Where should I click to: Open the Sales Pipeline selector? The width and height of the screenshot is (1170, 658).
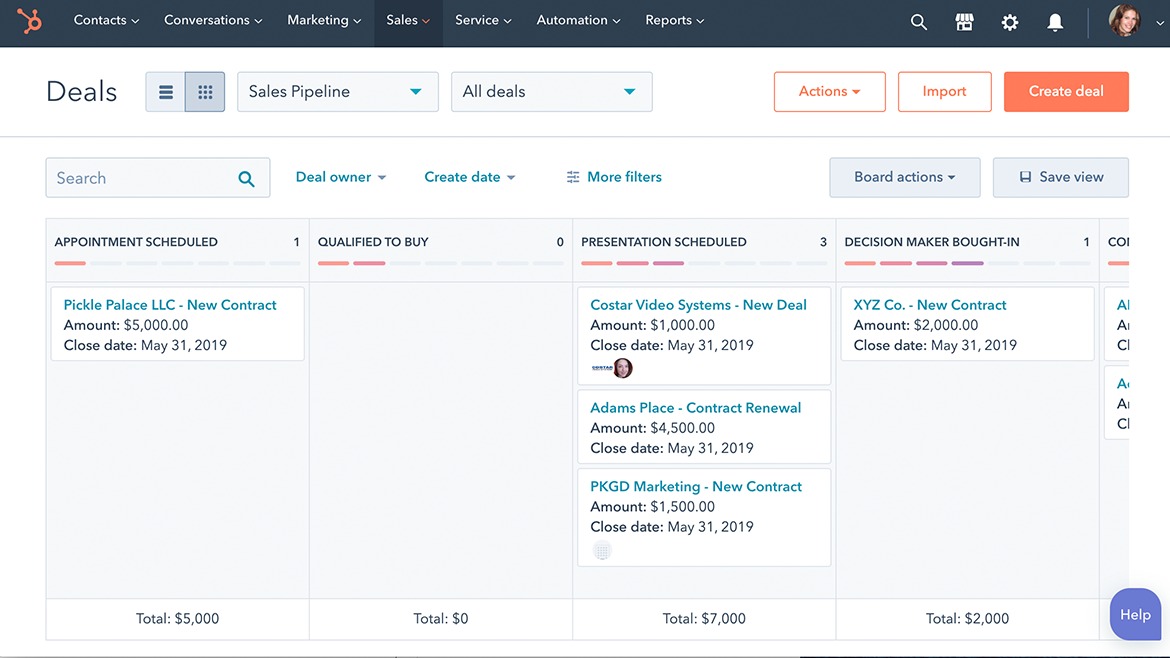[337, 91]
